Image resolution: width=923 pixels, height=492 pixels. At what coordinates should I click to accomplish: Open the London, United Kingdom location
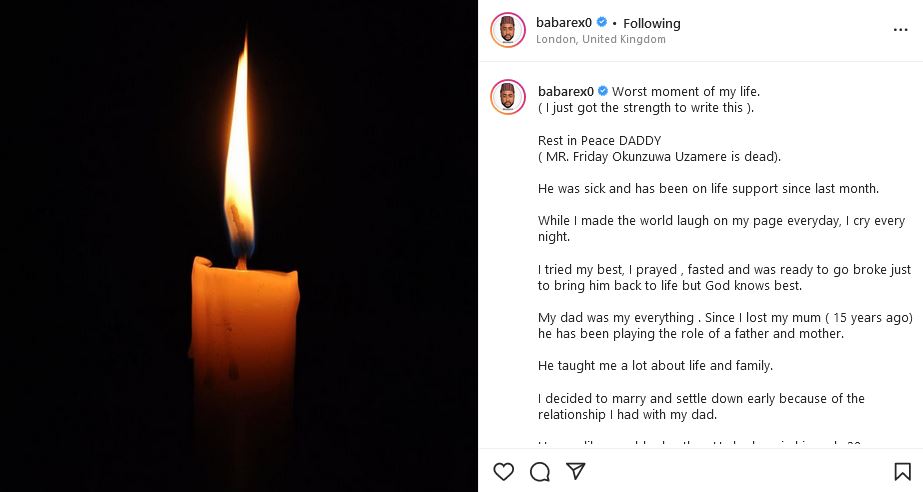click(600, 40)
